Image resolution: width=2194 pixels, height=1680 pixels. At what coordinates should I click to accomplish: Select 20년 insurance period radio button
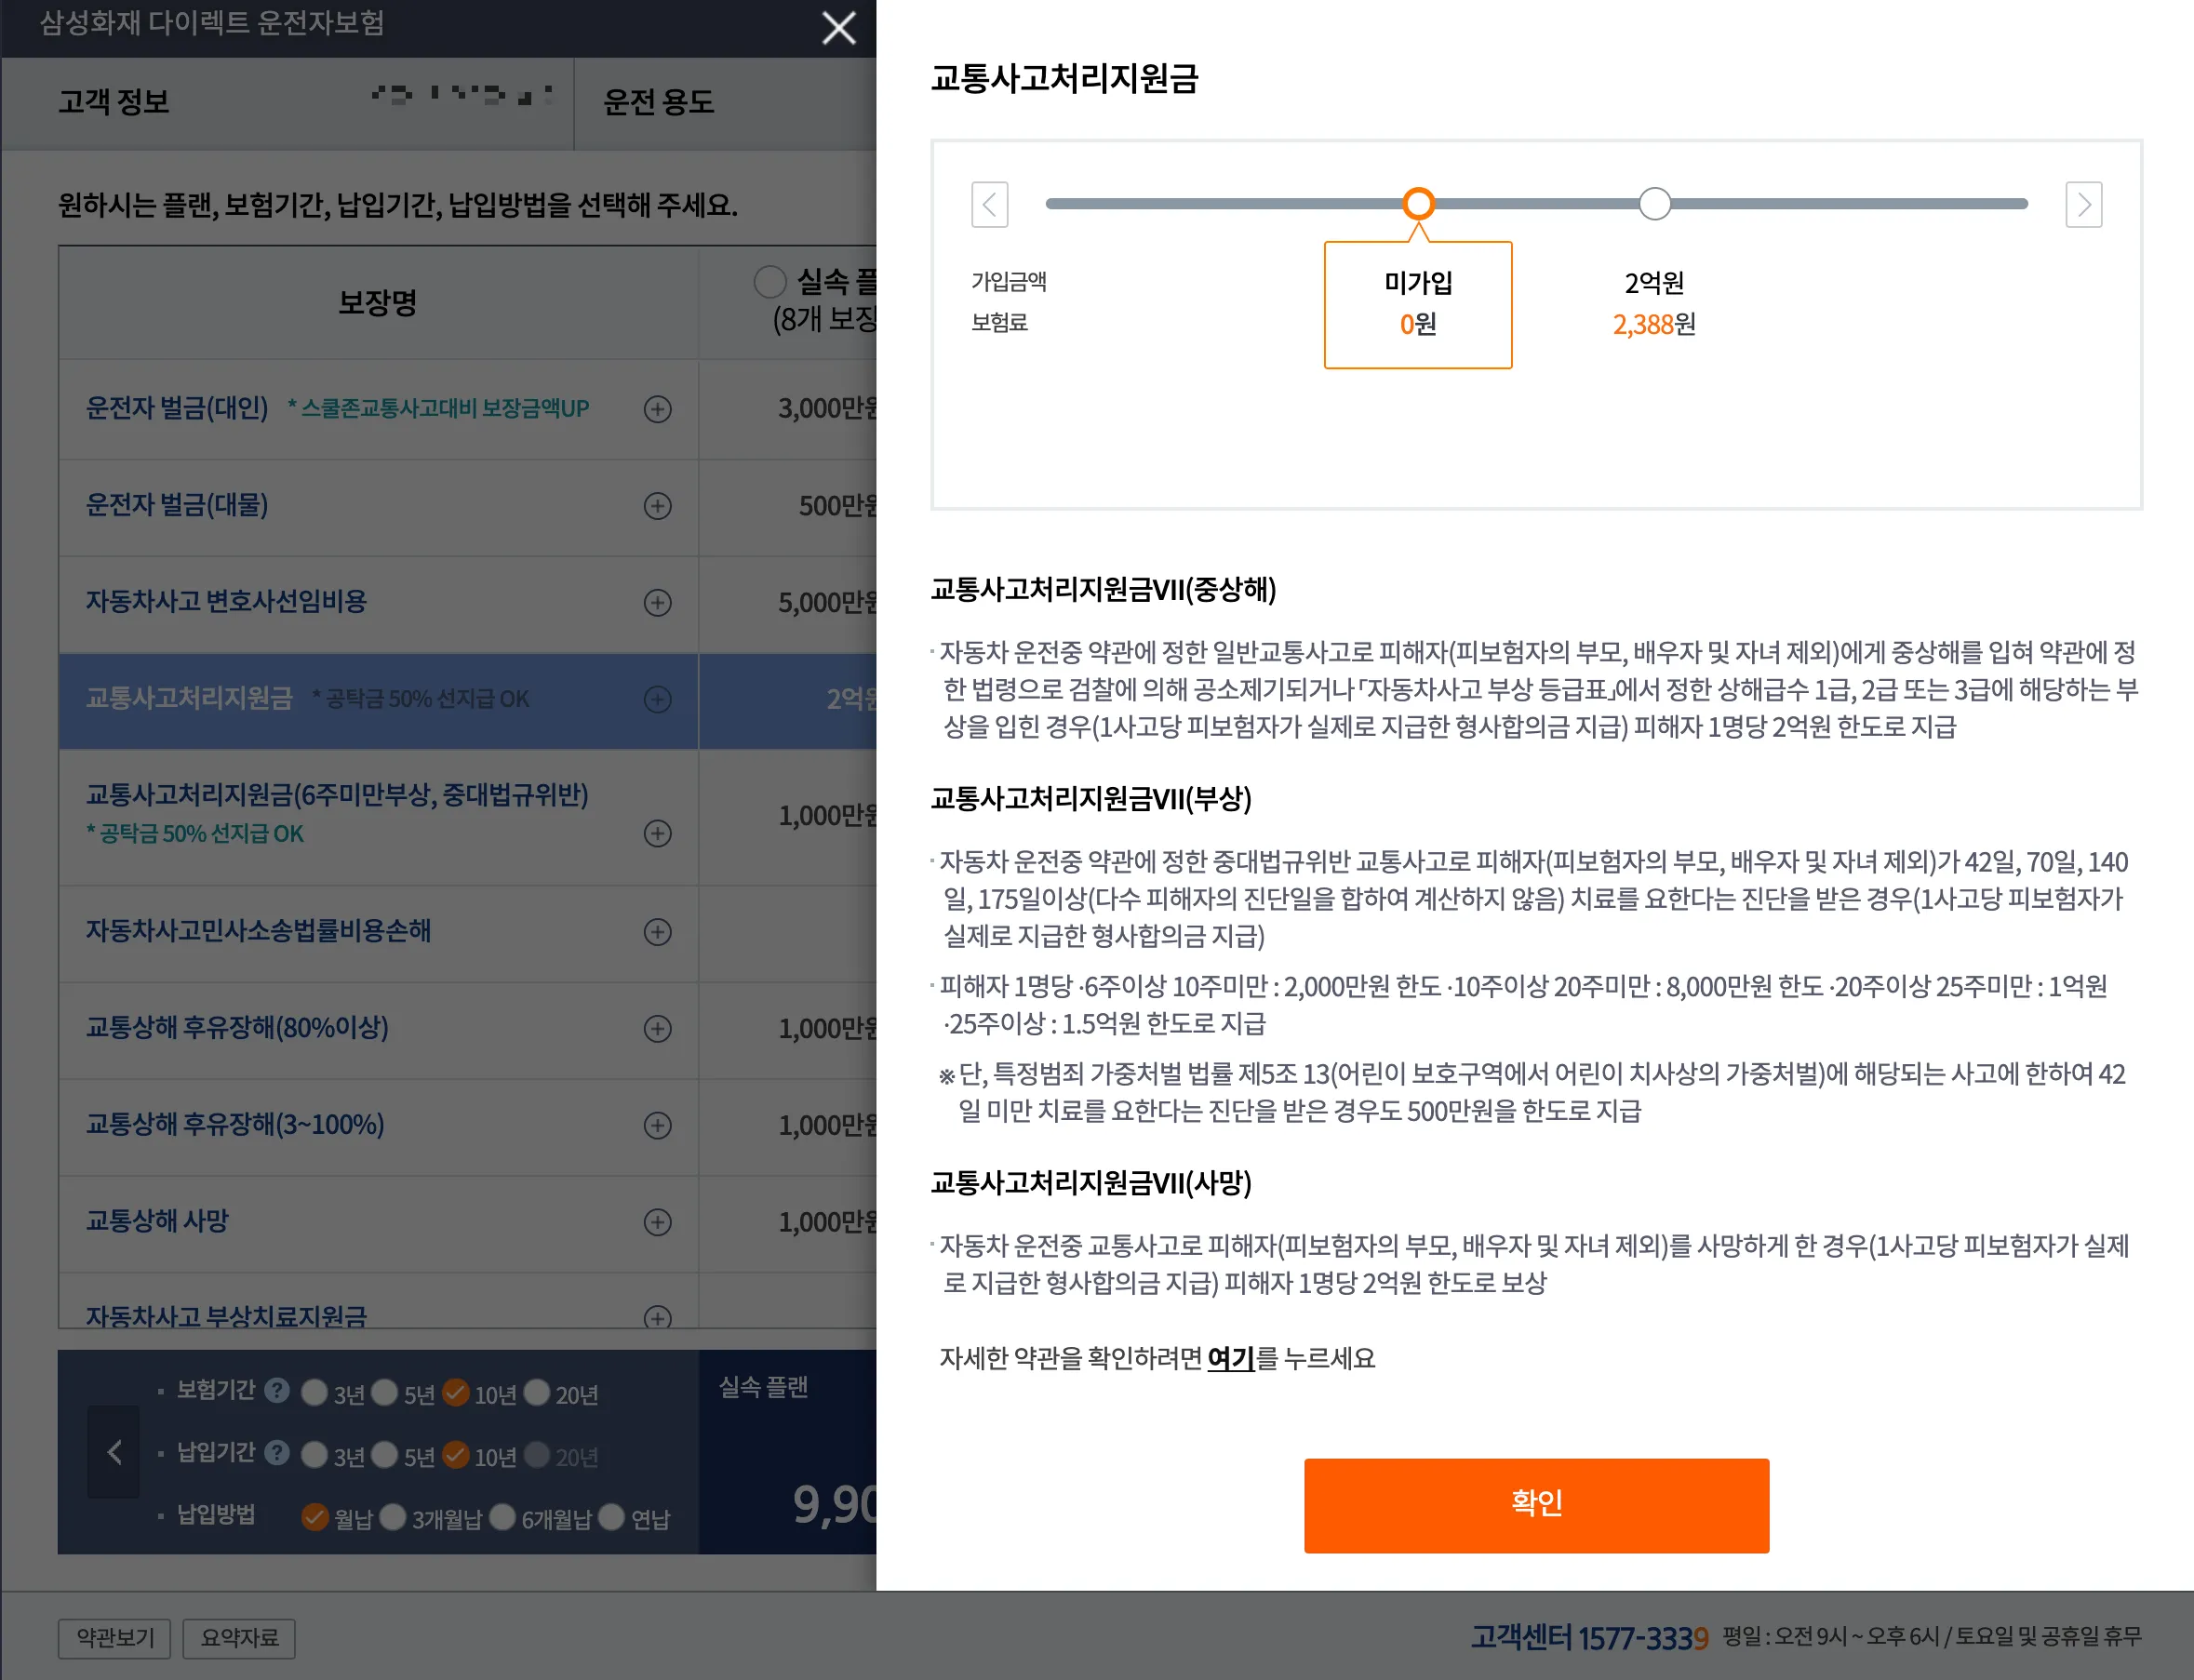coord(537,1391)
